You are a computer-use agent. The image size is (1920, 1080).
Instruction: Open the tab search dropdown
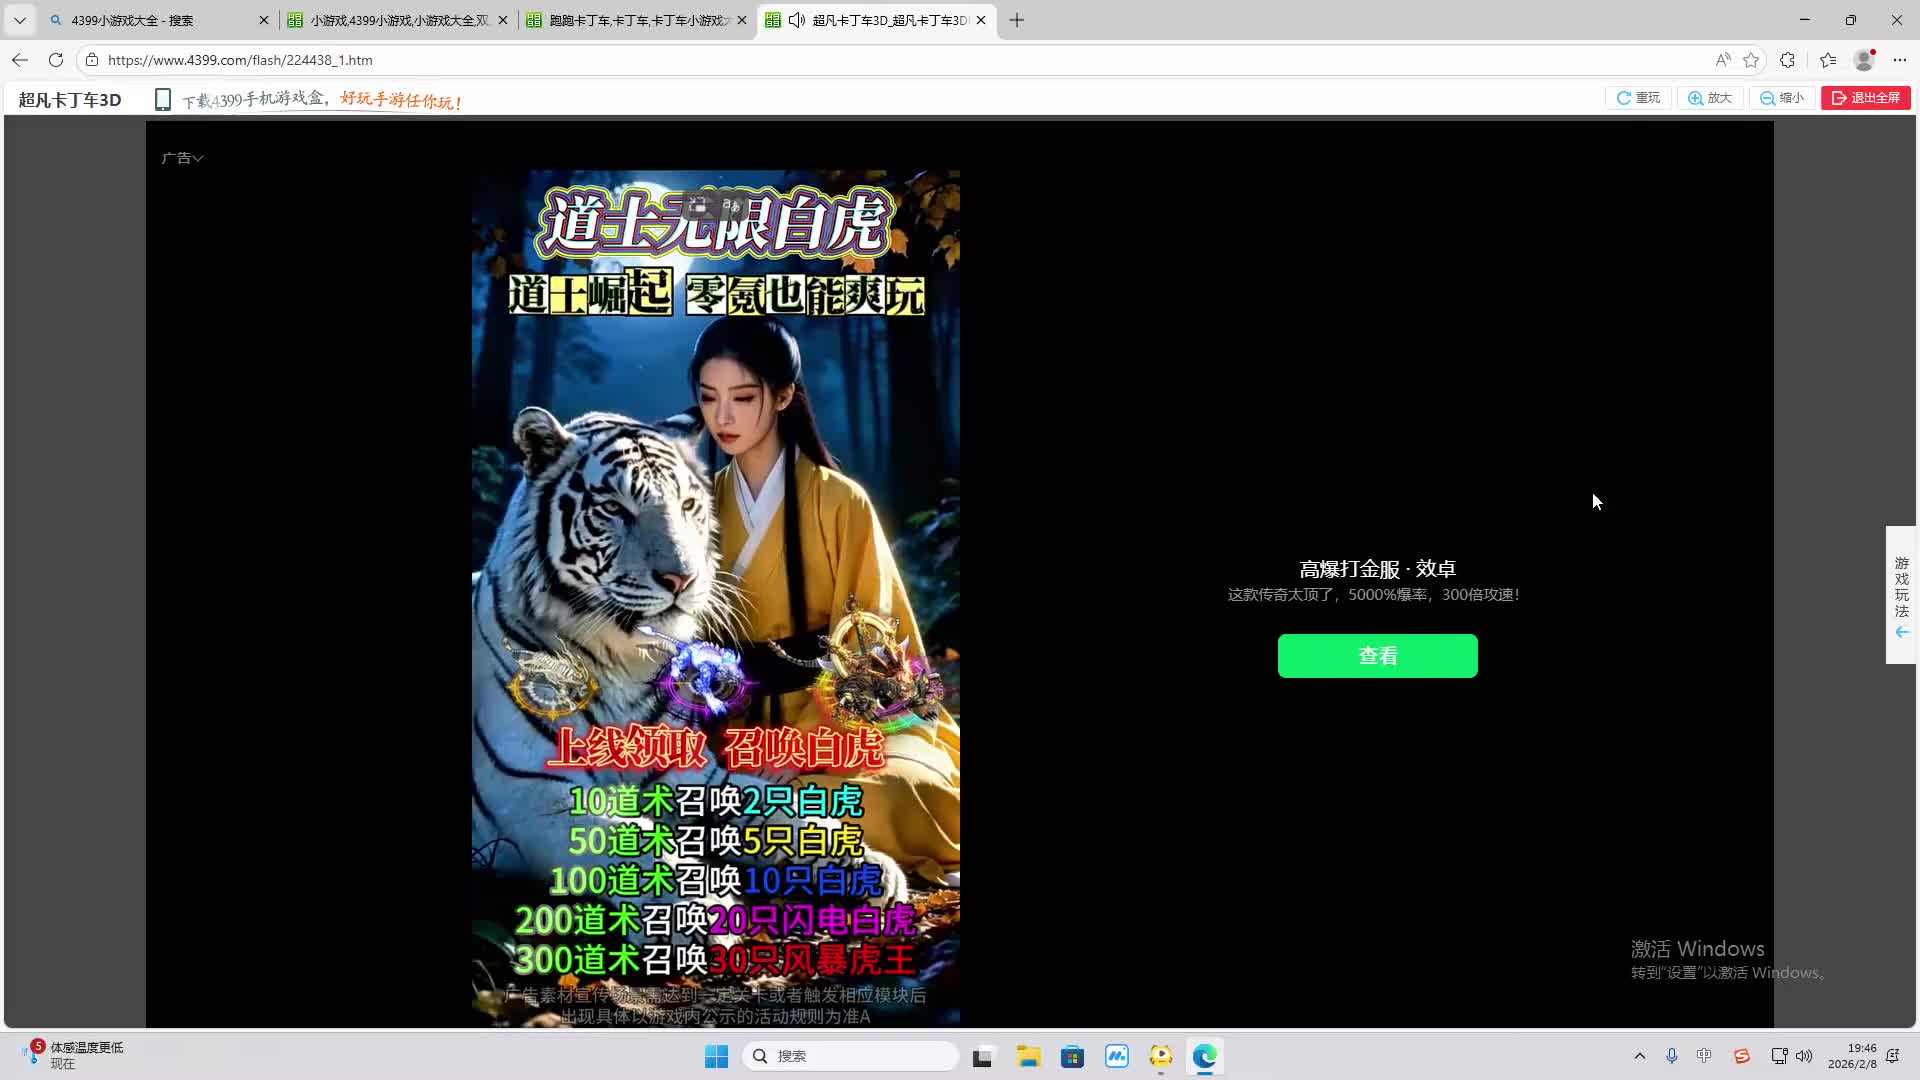coord(20,20)
